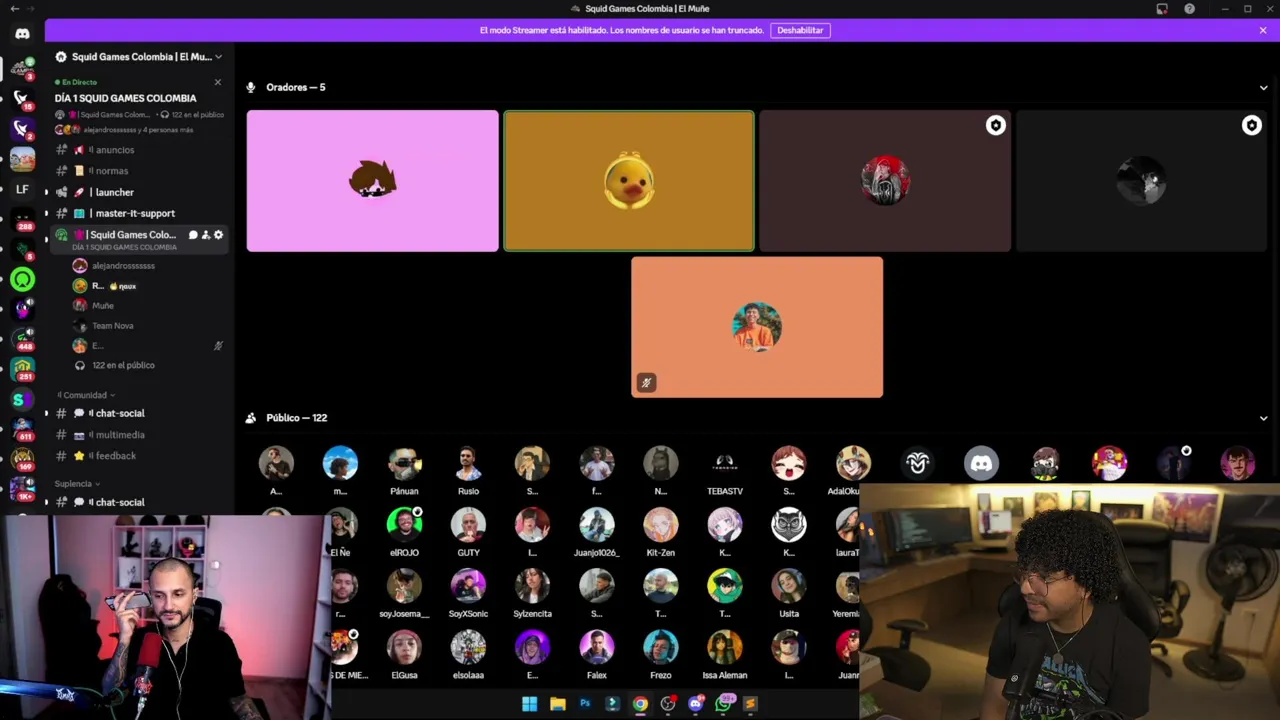Collapse the Oradores speakers section chevron
The image size is (1280, 720).
pyautogui.click(x=1263, y=88)
